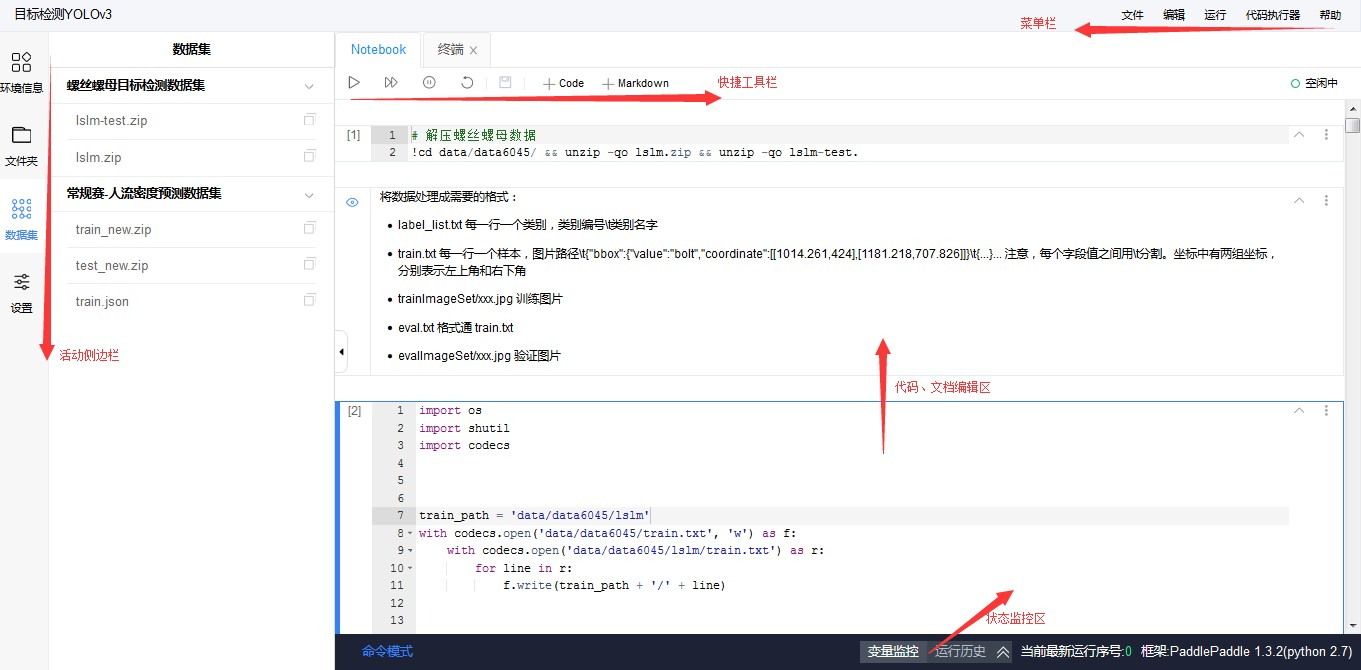Open the 设置 sidebar panel

point(22,293)
